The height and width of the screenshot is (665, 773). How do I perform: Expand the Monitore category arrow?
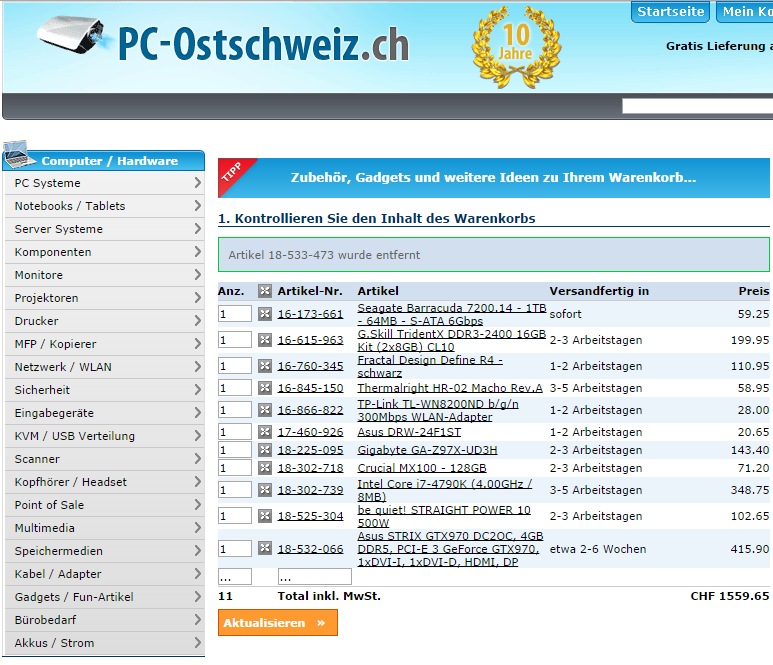[x=197, y=275]
